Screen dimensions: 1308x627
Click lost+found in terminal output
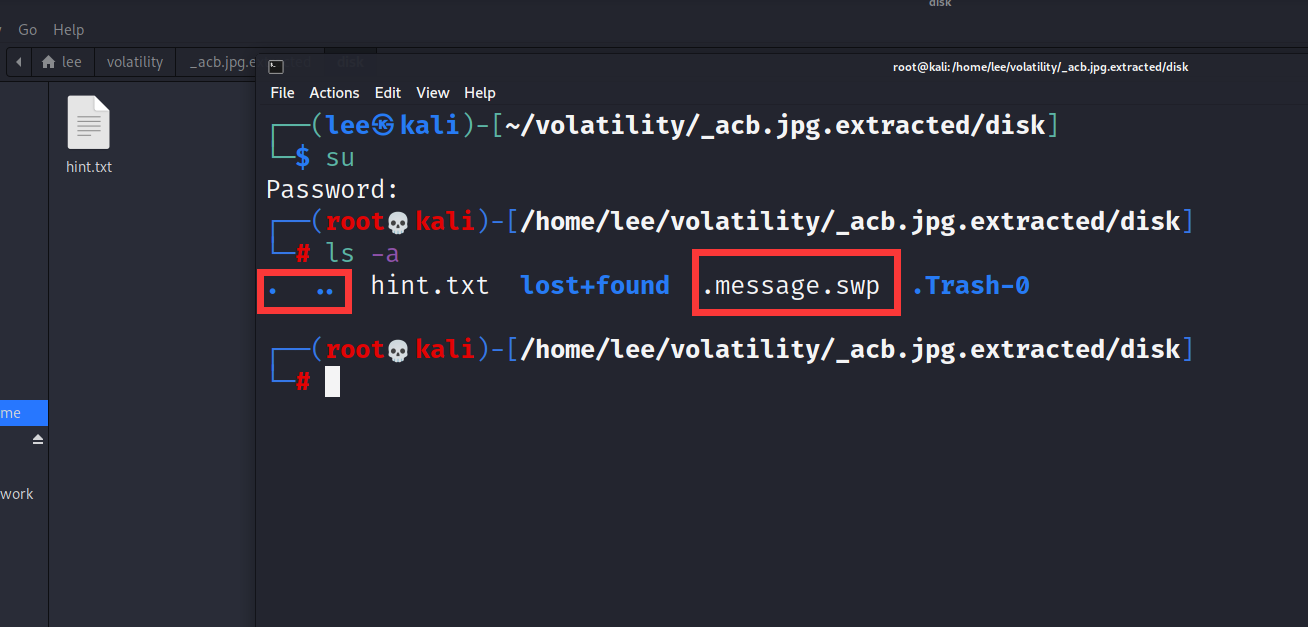pyautogui.click(x=595, y=286)
